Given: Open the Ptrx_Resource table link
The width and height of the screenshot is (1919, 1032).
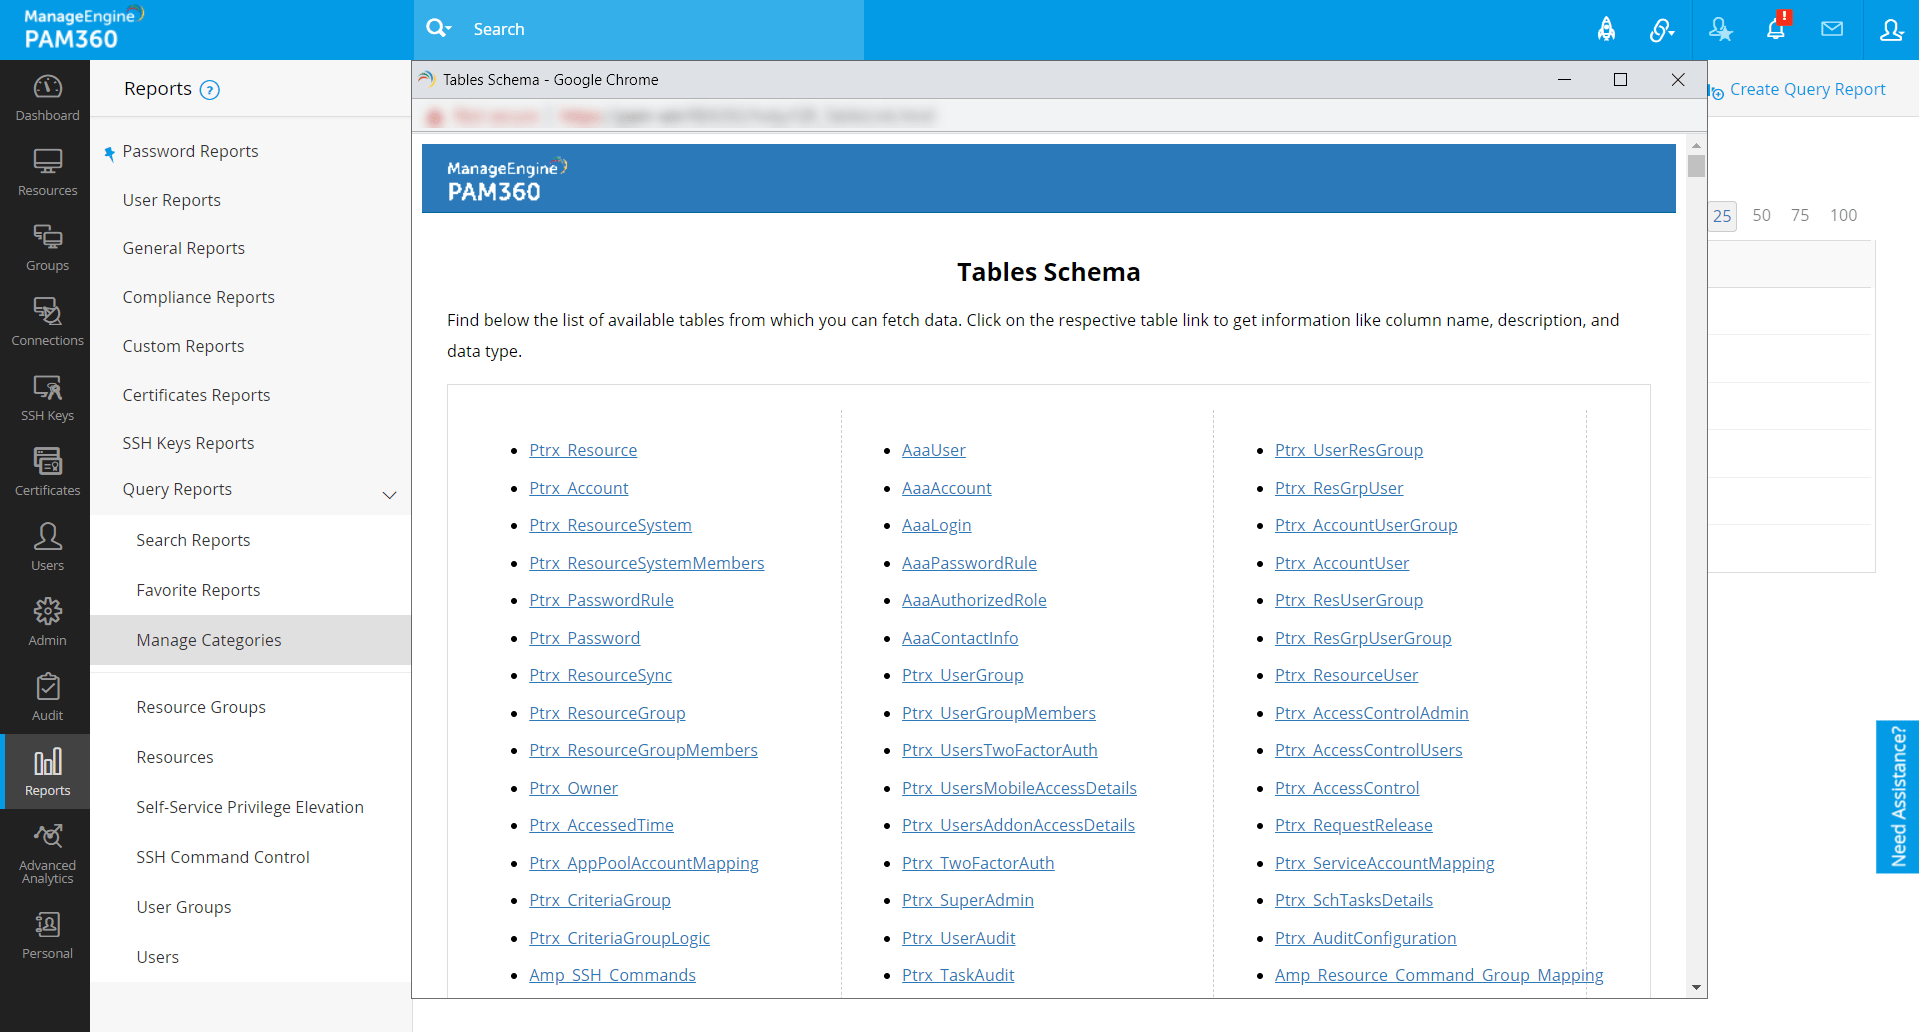Looking at the screenshot, I should point(583,450).
